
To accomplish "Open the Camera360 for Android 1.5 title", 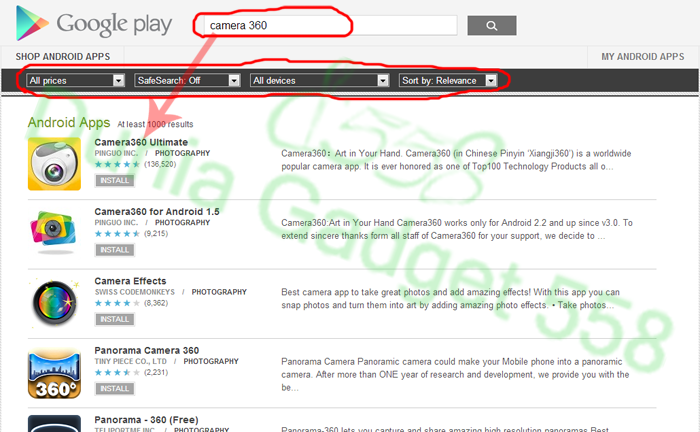I will 157,212.
